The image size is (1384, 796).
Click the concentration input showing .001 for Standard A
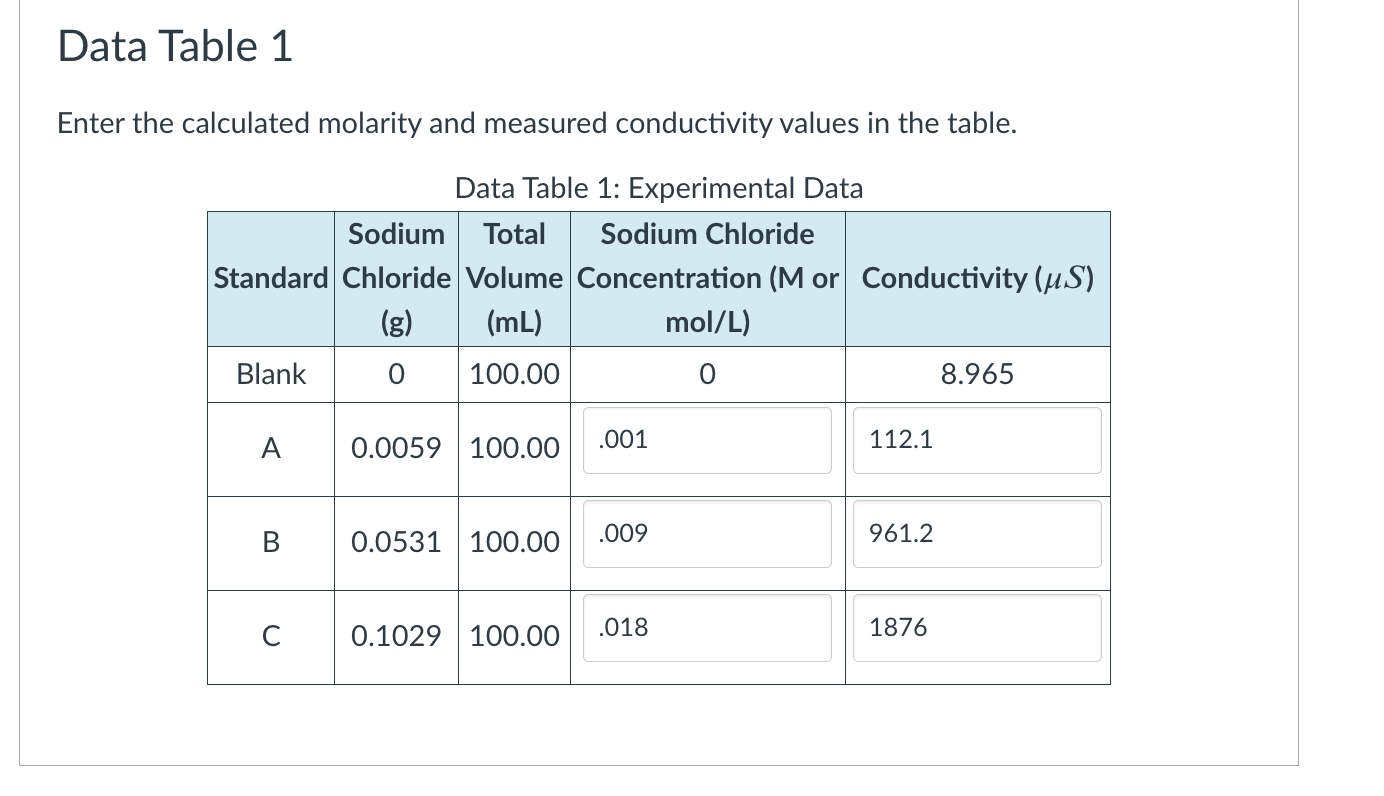[707, 440]
